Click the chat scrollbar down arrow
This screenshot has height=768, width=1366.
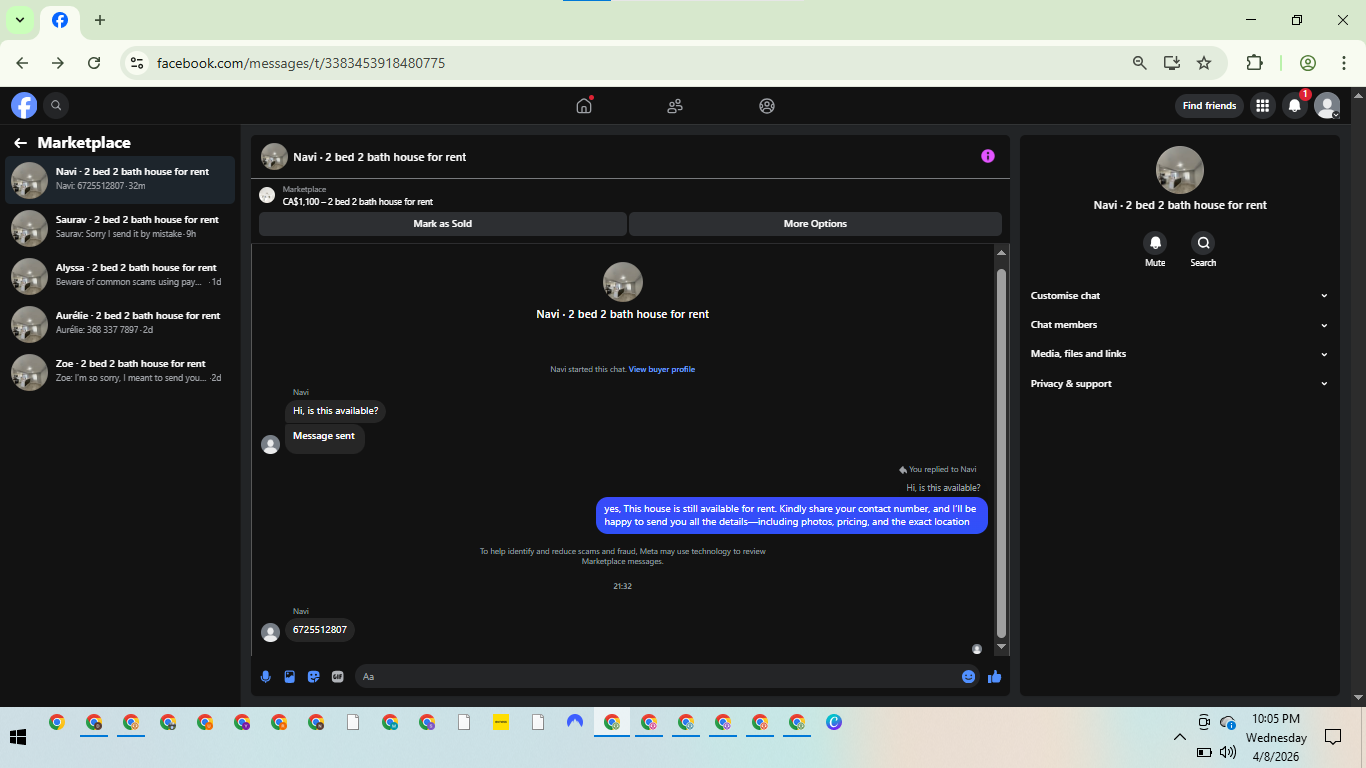(x=1001, y=648)
